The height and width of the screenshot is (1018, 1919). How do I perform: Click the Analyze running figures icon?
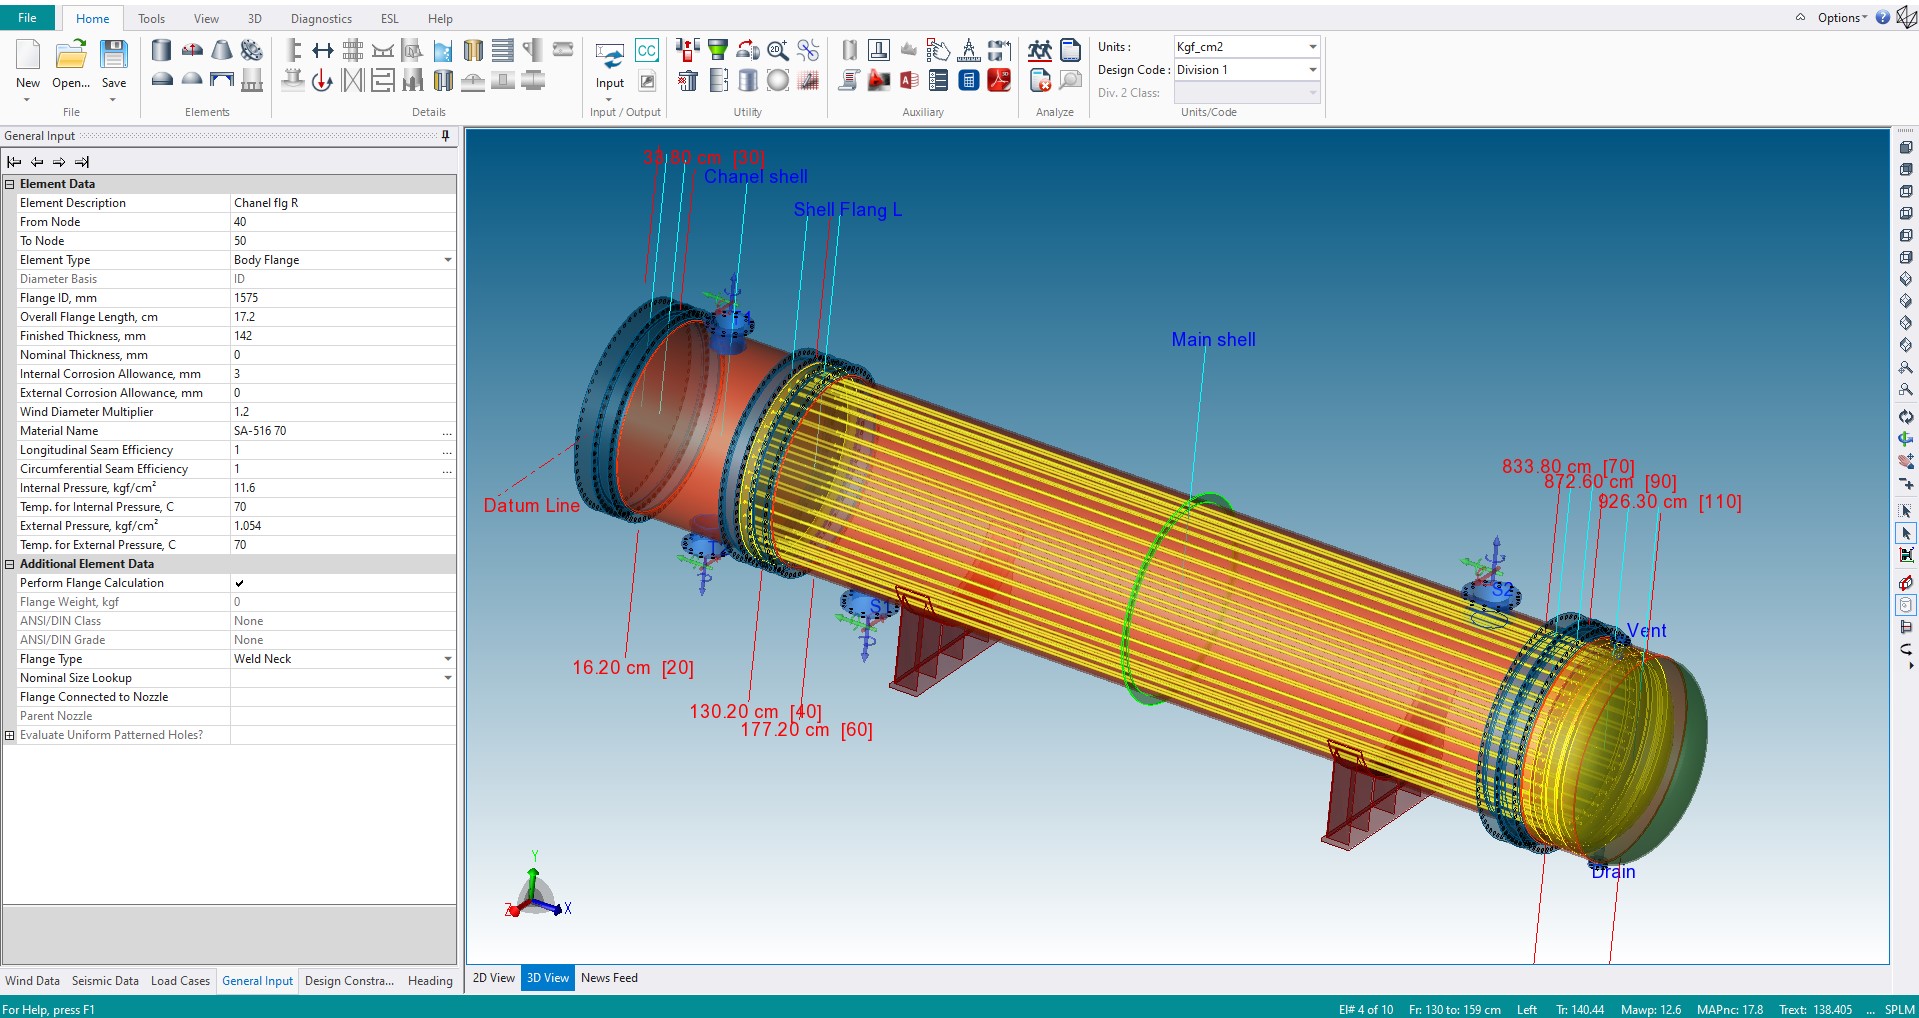coord(1040,50)
